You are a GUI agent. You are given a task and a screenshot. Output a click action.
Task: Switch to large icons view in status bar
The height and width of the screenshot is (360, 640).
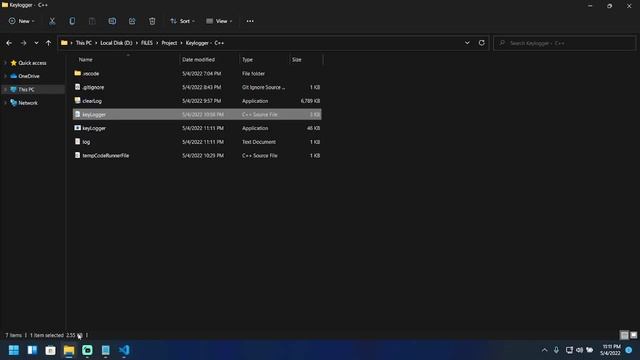click(633, 335)
